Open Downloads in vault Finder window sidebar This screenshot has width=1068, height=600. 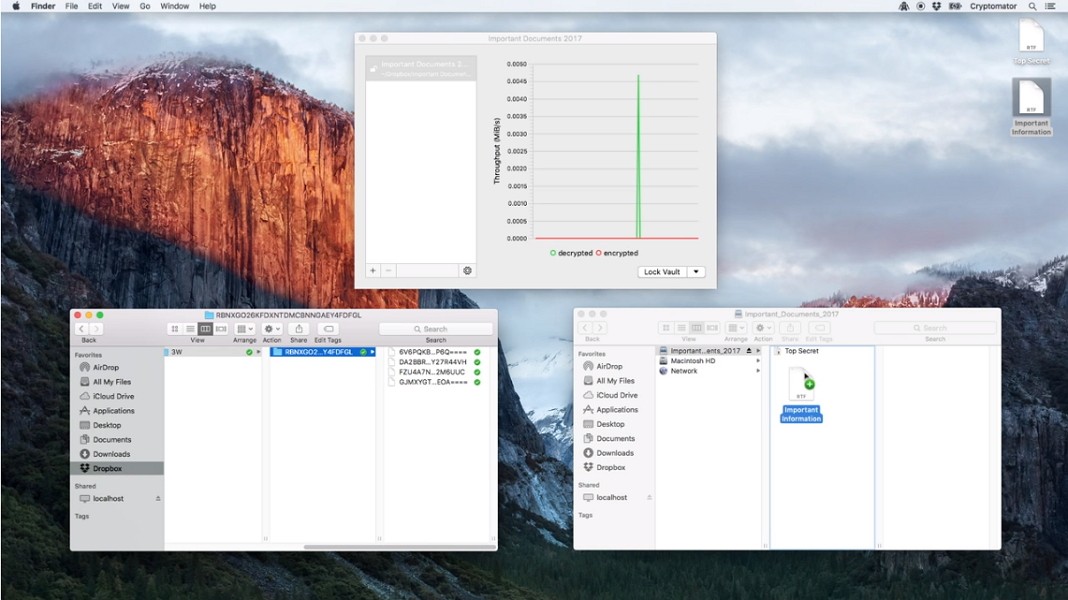(614, 453)
